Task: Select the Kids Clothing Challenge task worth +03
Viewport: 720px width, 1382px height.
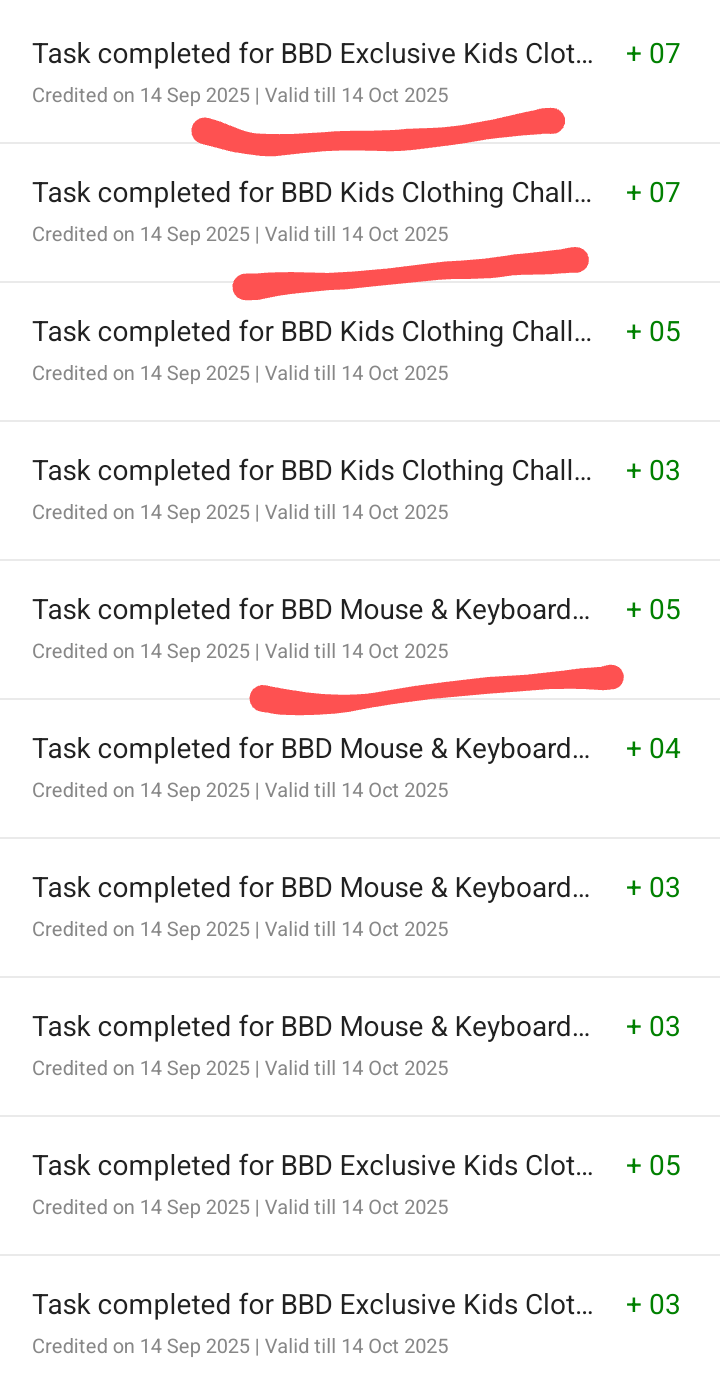Action: point(312,471)
